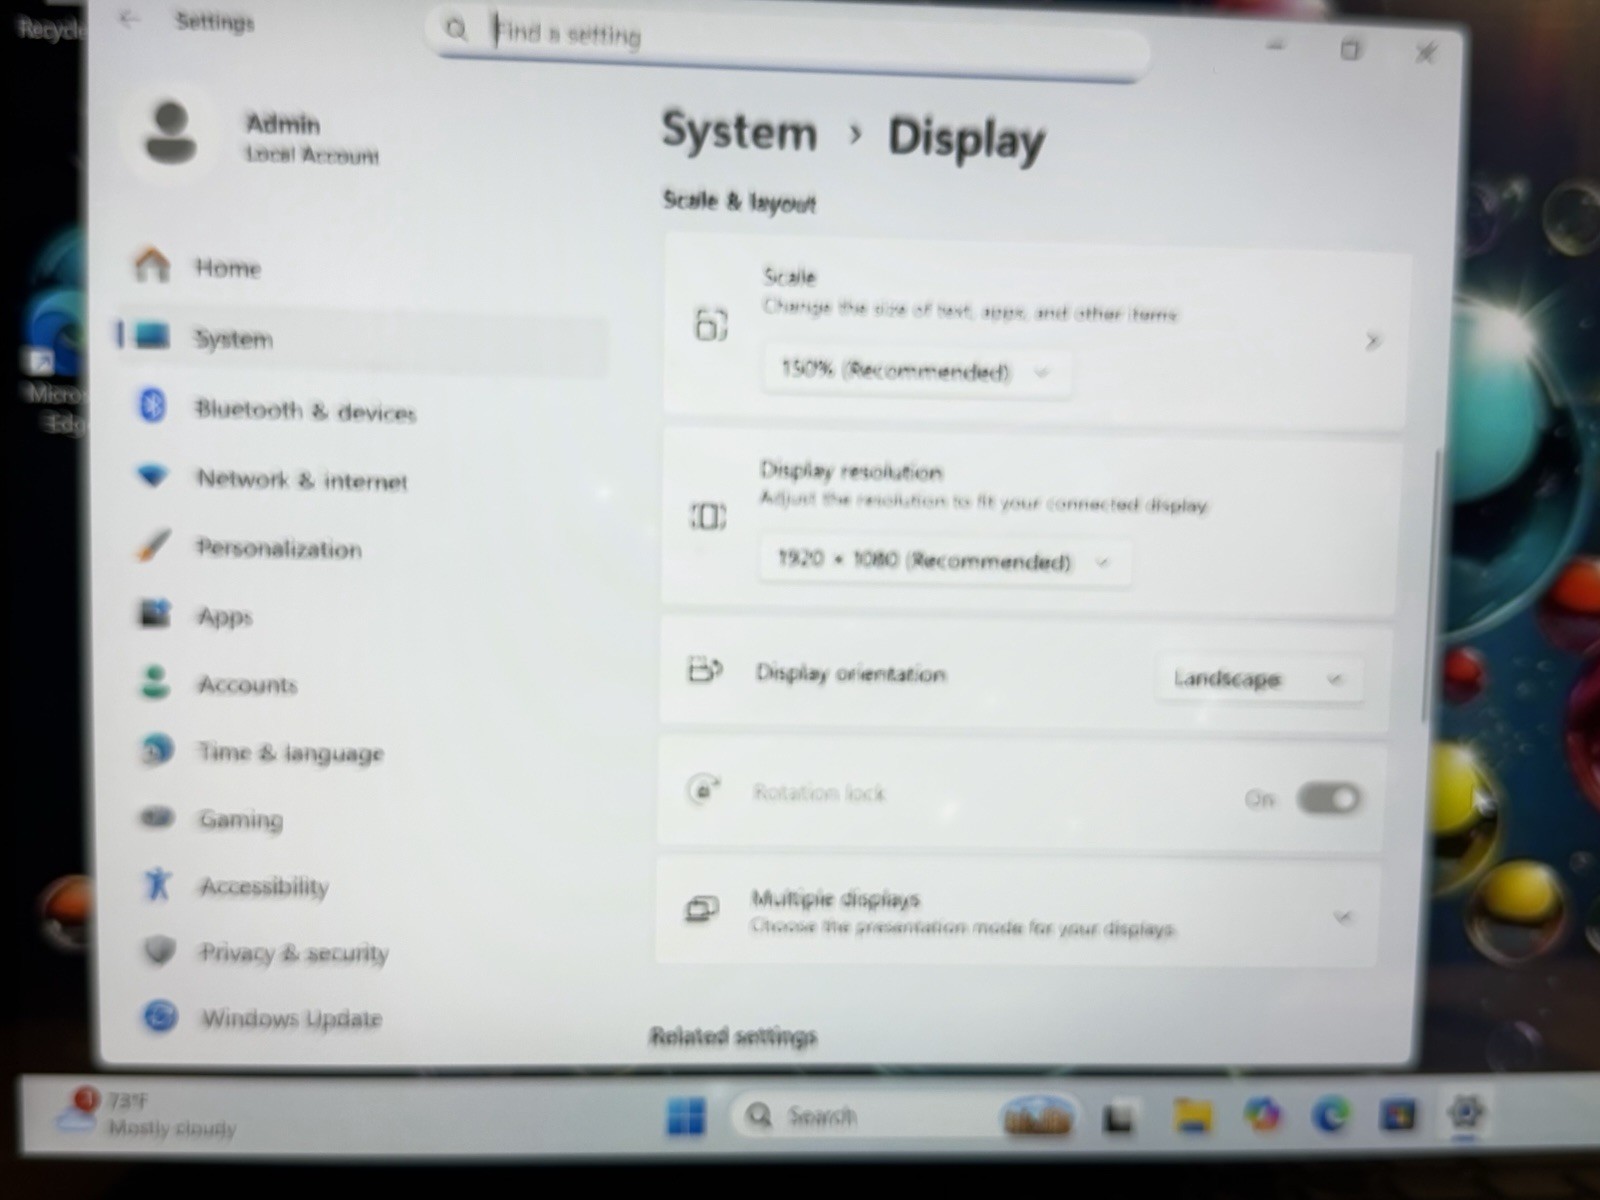Click the Task View taskbar icon

pyautogui.click(x=1118, y=1119)
